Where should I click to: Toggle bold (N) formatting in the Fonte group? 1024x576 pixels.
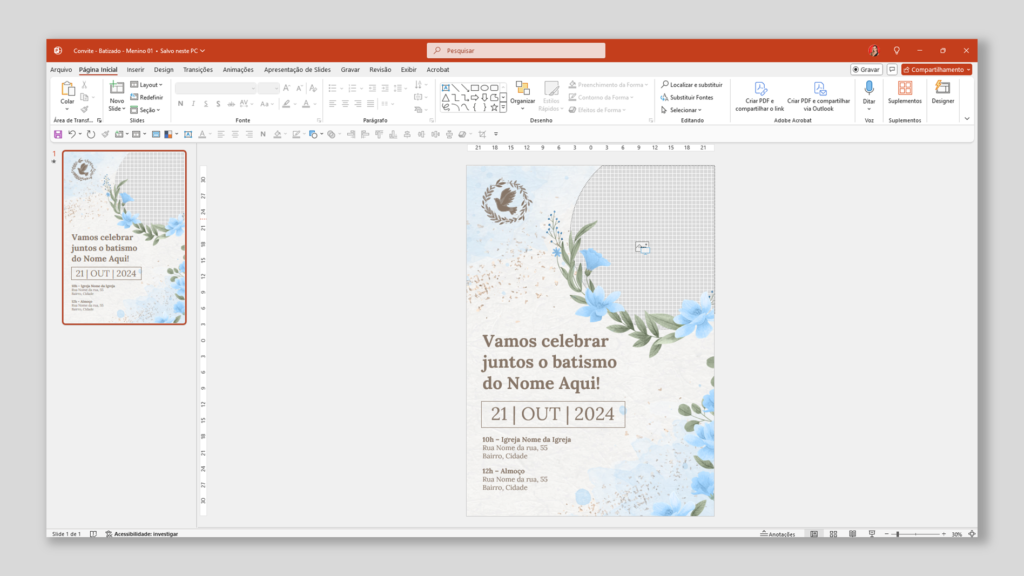(180, 104)
